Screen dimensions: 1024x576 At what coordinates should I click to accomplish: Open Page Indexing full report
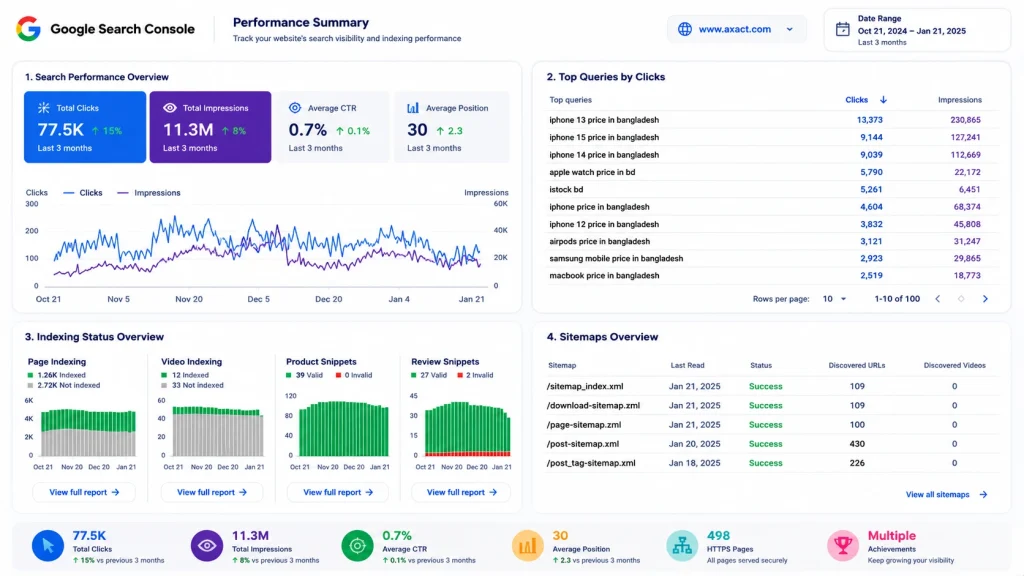coord(84,492)
